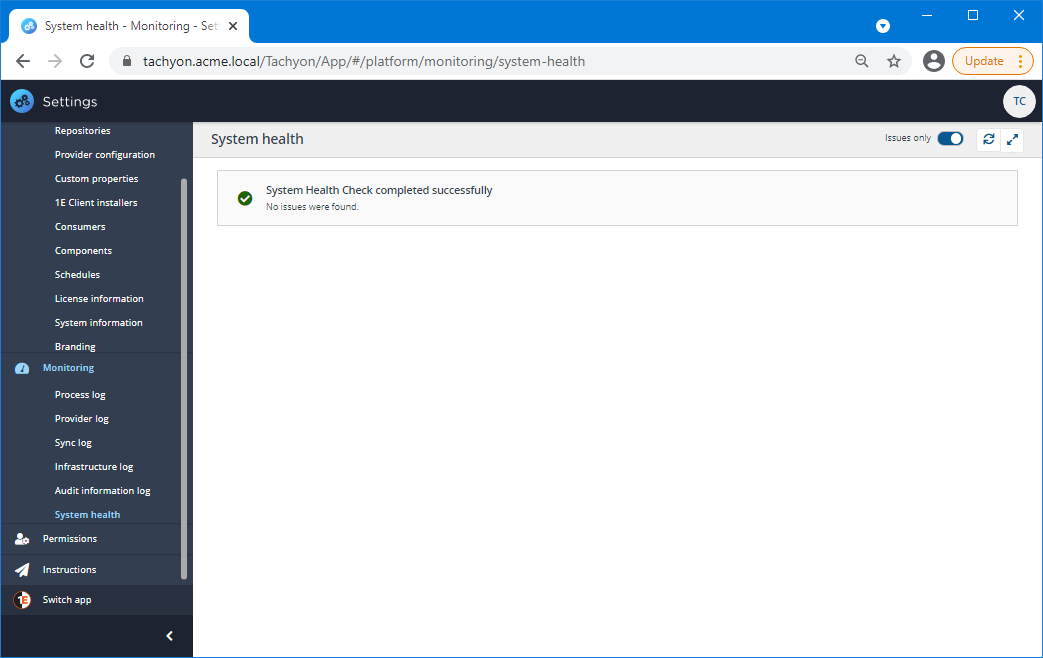
Task: Open Provider configuration page
Action: pos(104,154)
